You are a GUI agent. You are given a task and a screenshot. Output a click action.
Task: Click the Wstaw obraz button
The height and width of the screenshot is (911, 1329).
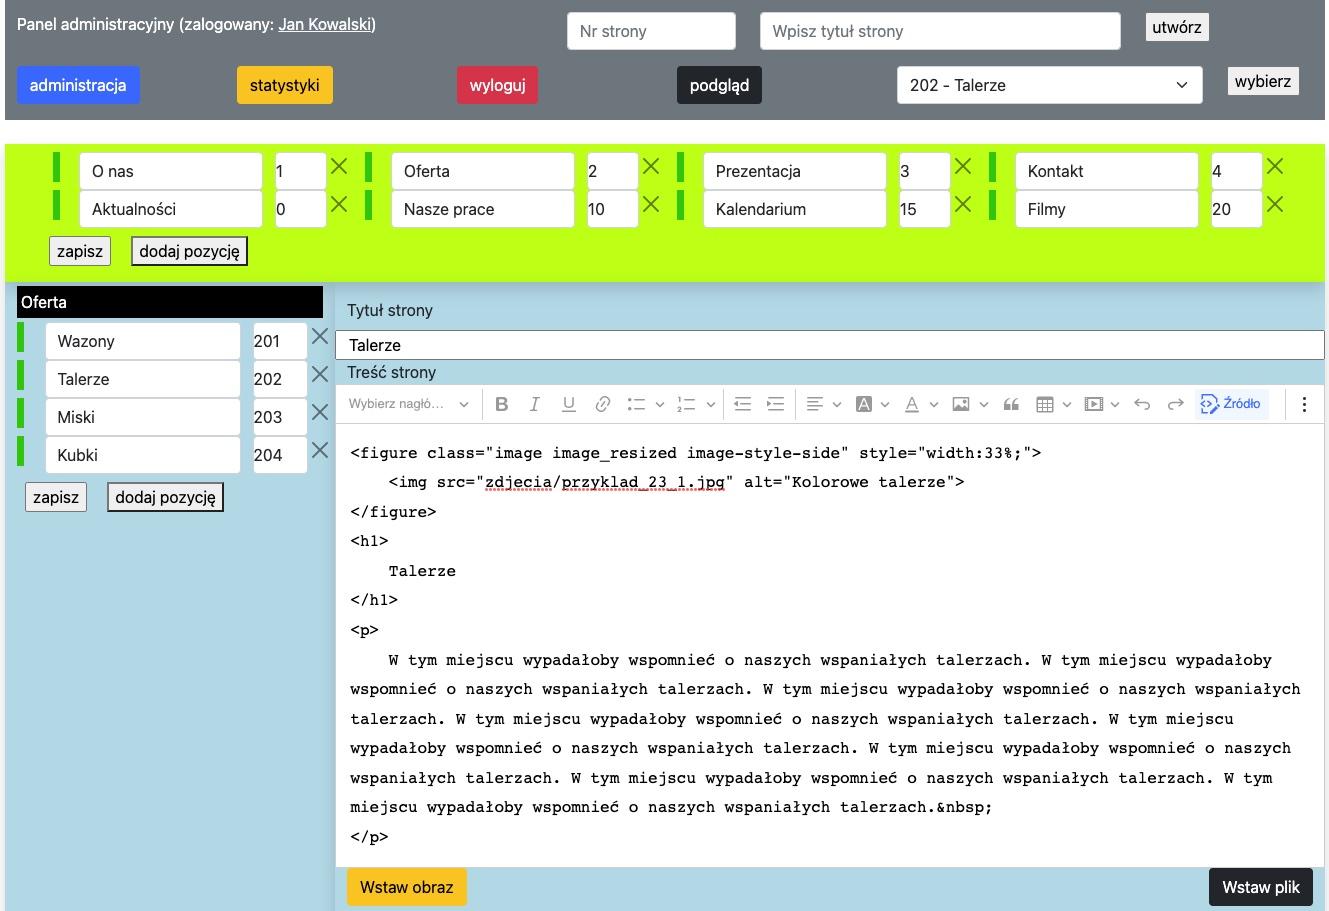coord(406,887)
